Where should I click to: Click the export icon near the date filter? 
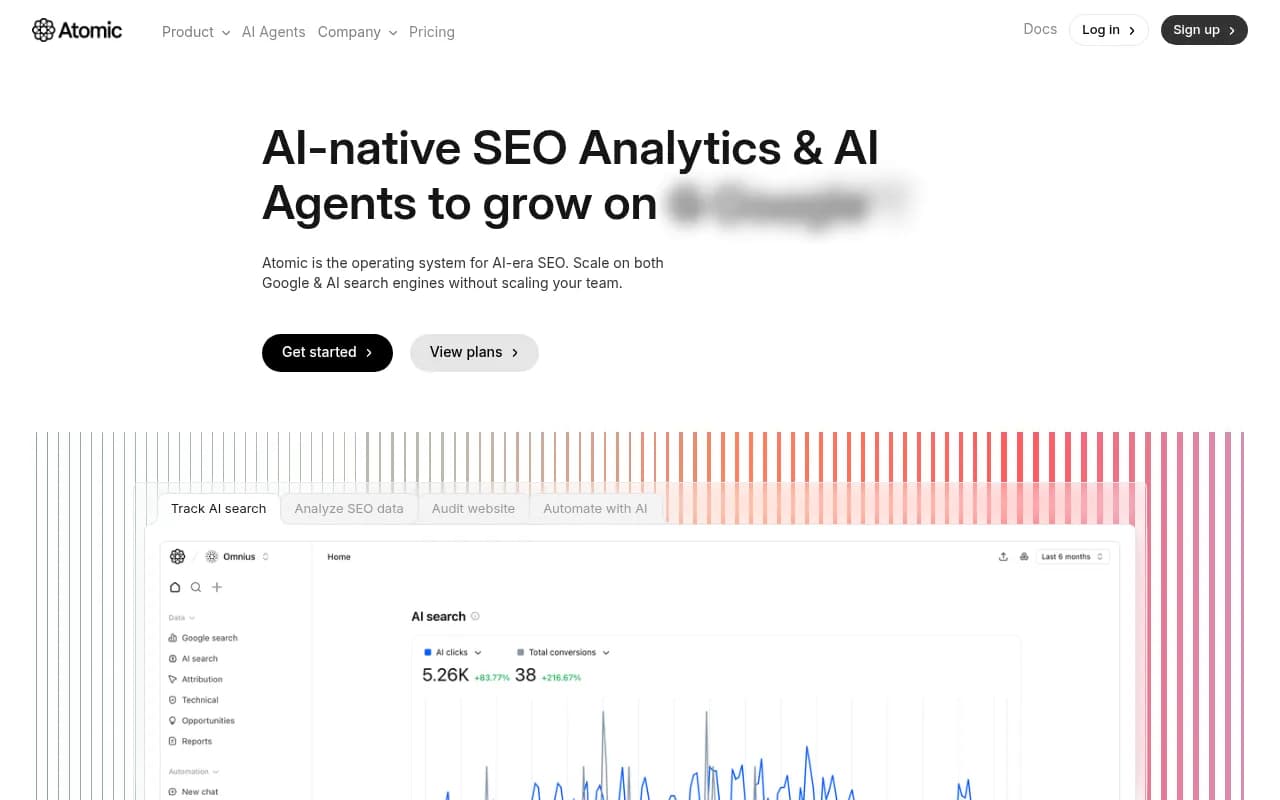(1004, 556)
